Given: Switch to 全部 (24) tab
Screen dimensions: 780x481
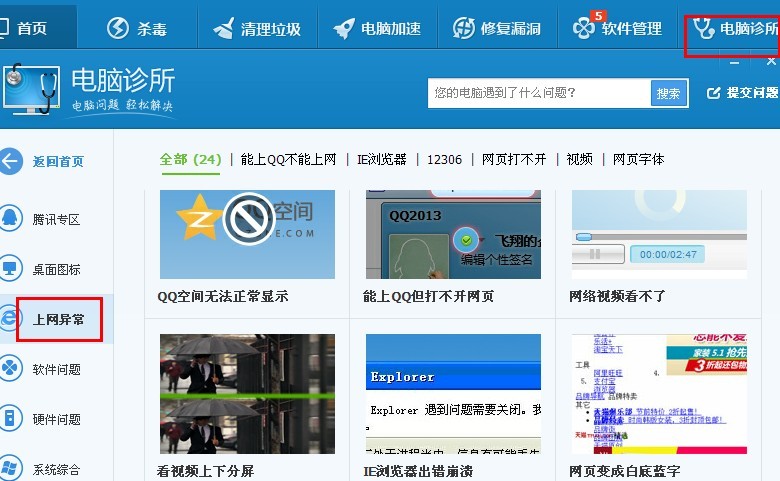Looking at the screenshot, I should pyautogui.click(x=191, y=160).
